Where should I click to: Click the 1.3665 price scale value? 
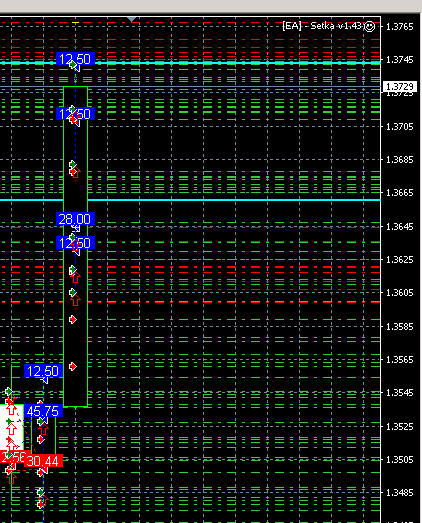(400, 193)
